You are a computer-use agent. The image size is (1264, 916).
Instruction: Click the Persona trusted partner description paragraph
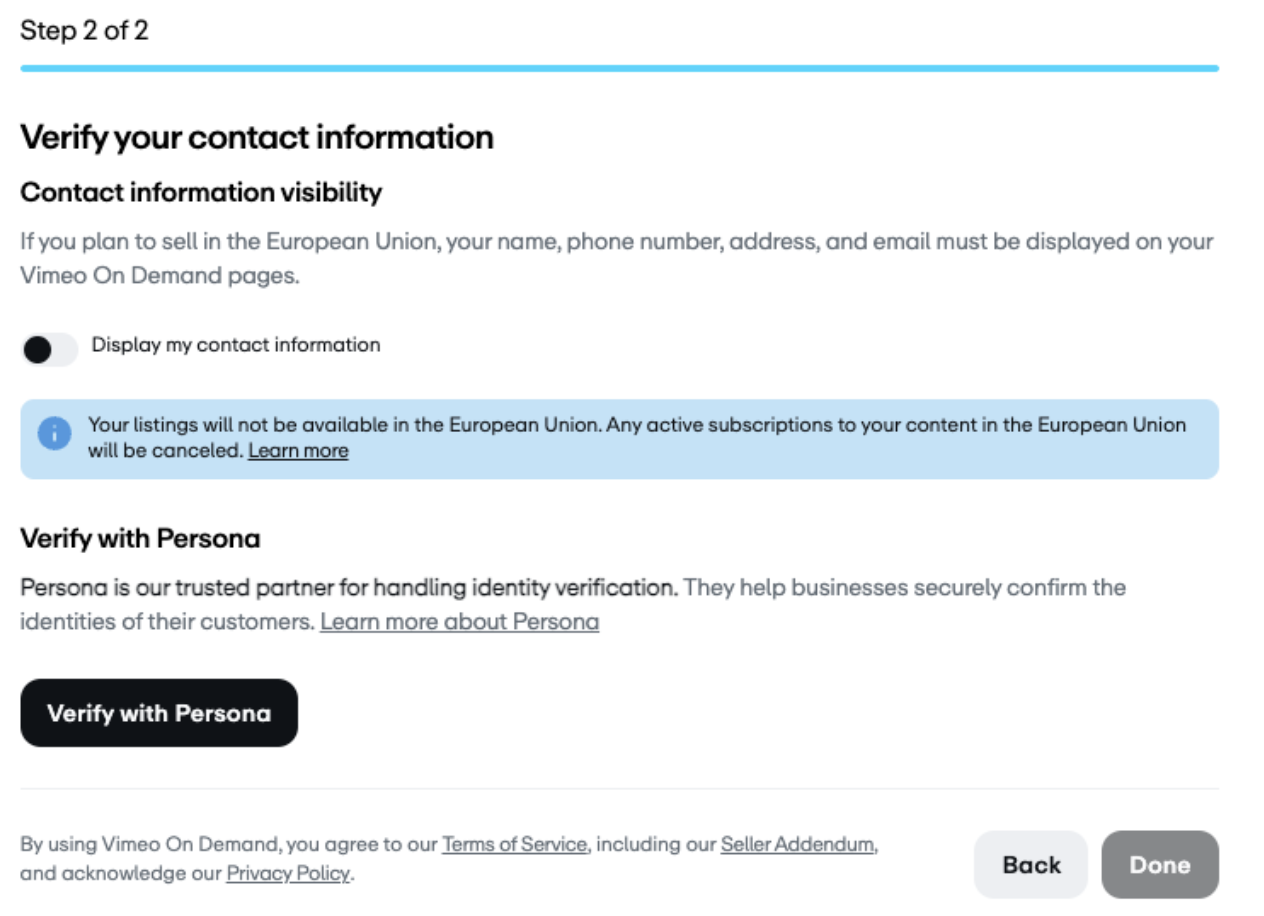coord(573,604)
